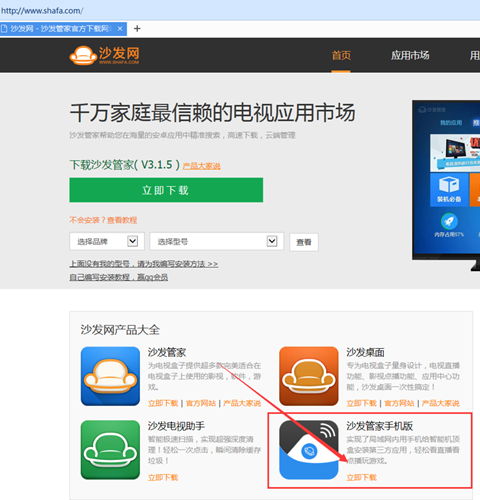480x500 pixels.
Task: Open the blue 沙发管家 app icon
Action: pyautogui.click(x=110, y=376)
